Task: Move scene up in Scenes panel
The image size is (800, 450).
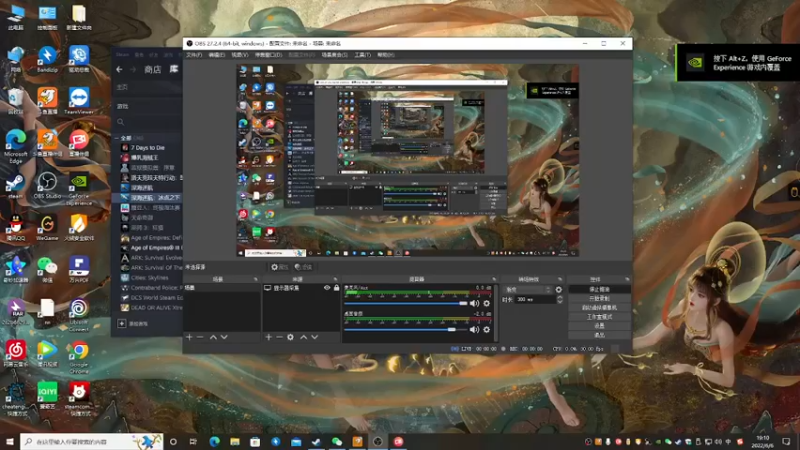Action: [213, 337]
